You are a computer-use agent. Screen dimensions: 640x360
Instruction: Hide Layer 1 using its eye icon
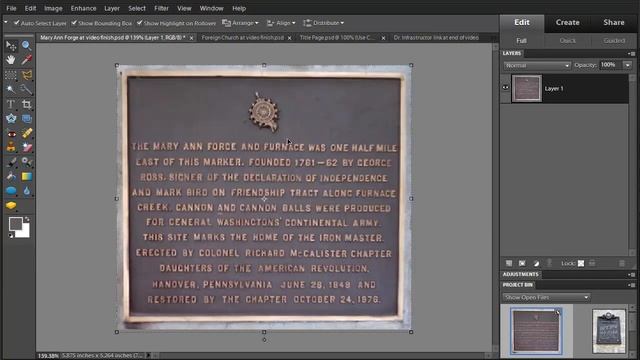pos(505,88)
